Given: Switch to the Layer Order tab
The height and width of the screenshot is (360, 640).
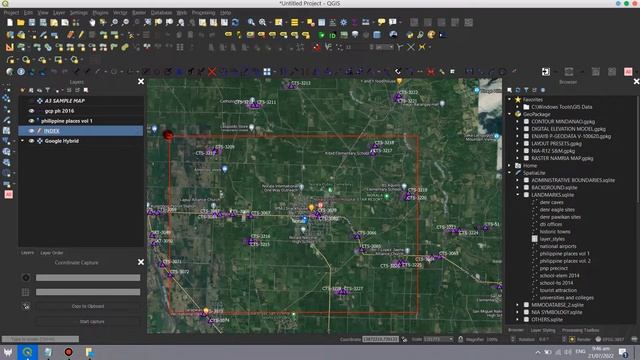Looking at the screenshot, I should 52,253.
